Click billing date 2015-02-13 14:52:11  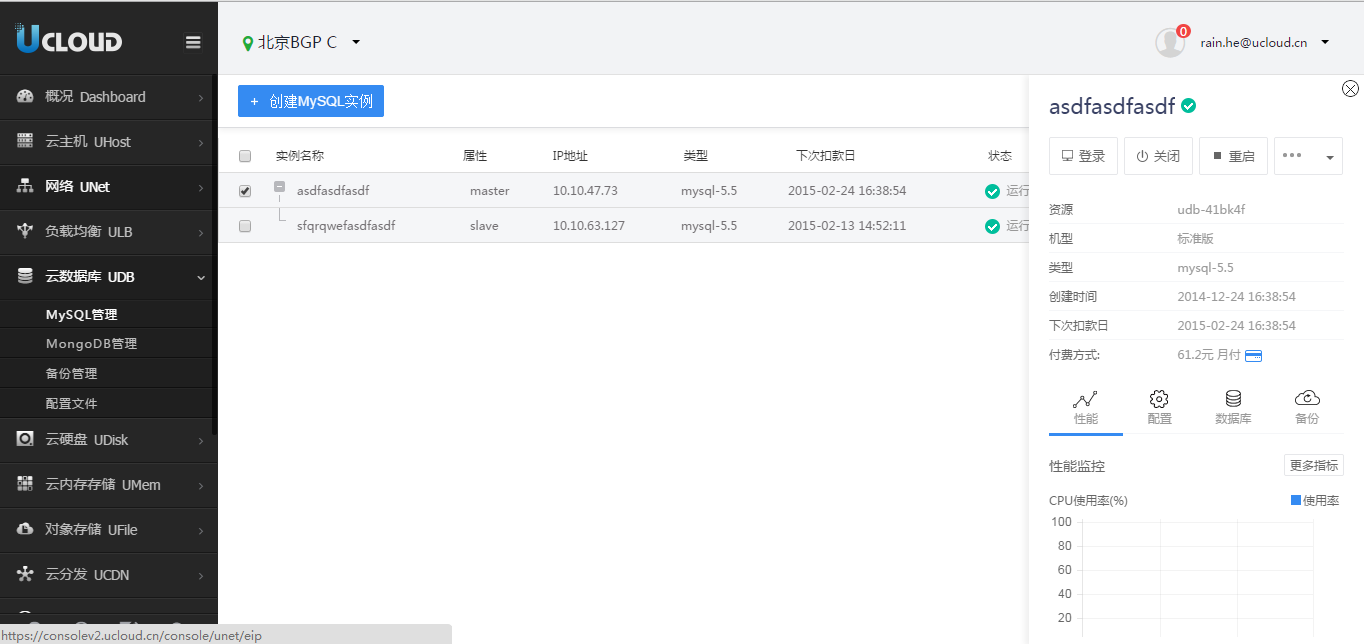pyautogui.click(x=847, y=226)
